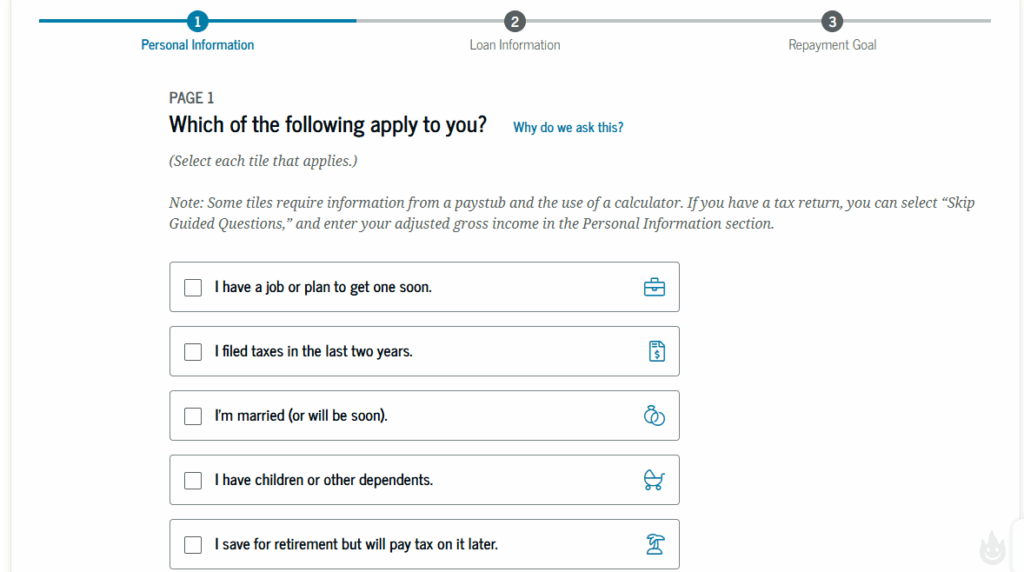
Task: Open the 'Why do we ask this?' link
Action: pos(568,127)
